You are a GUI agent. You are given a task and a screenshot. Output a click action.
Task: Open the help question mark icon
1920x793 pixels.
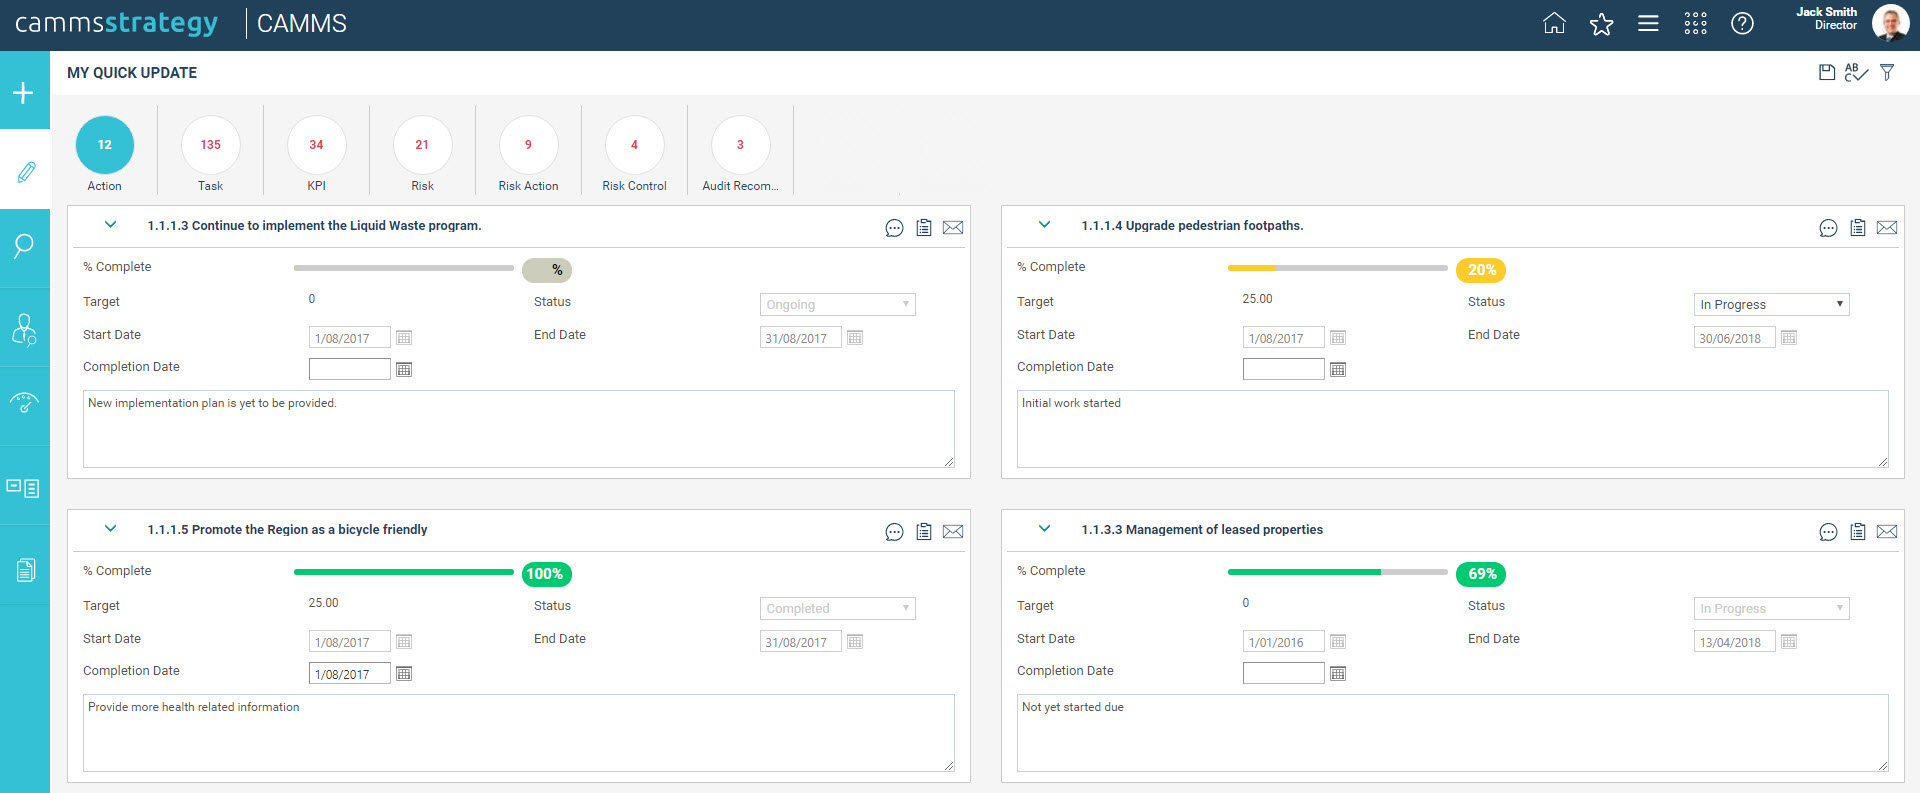coord(1742,24)
